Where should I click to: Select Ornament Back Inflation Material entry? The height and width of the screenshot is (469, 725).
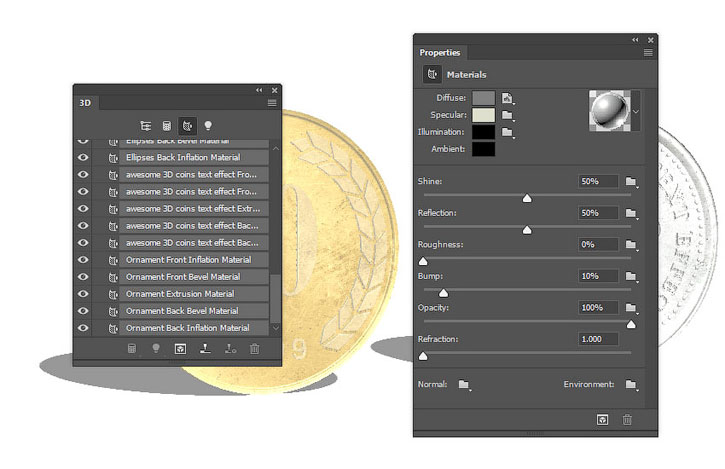(188, 328)
